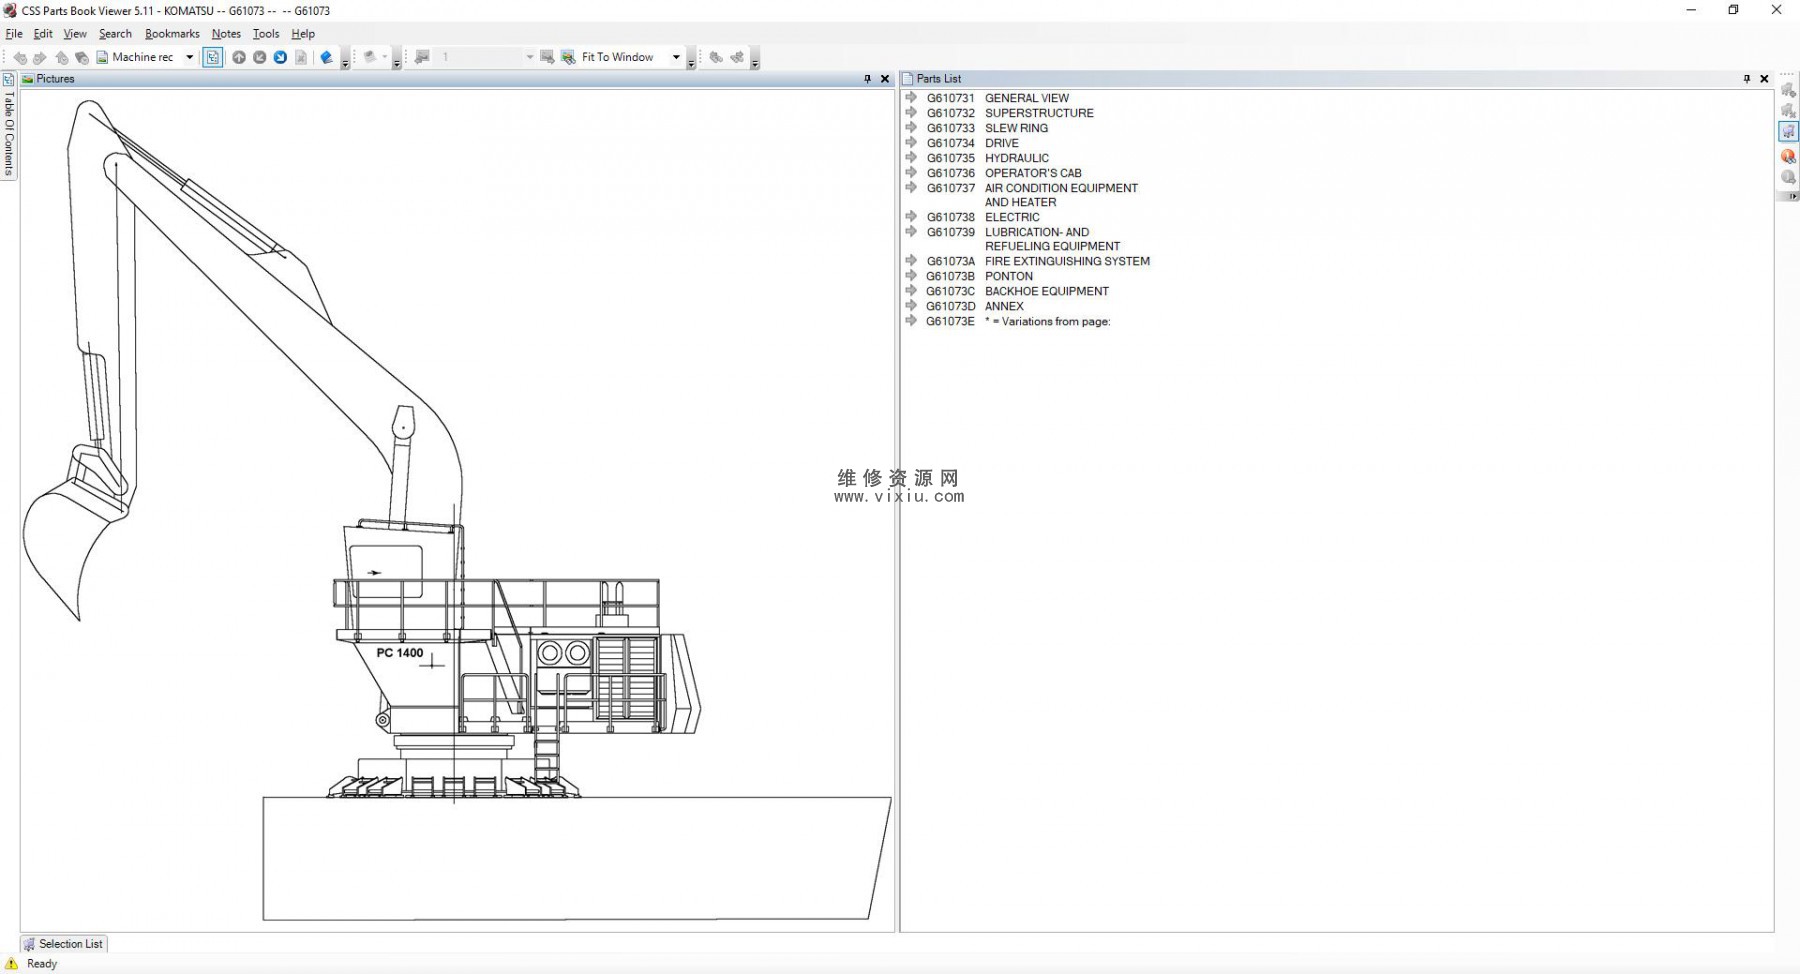Open the View menu
This screenshot has width=1800, height=974.
coord(75,34)
